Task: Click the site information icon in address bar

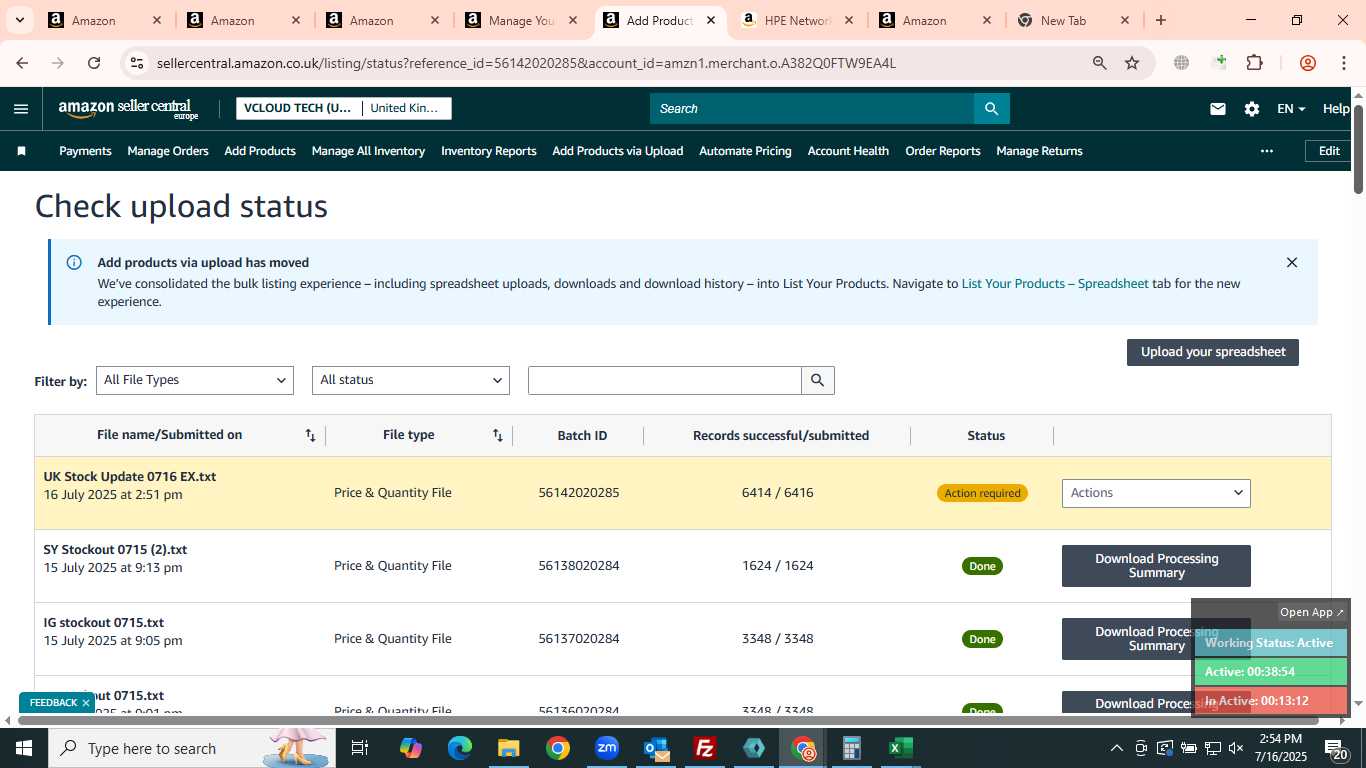Action: [x=137, y=63]
